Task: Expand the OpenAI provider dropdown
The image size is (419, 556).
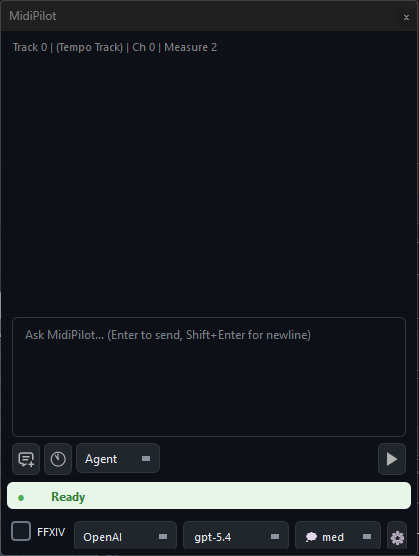Action: click(x=125, y=537)
